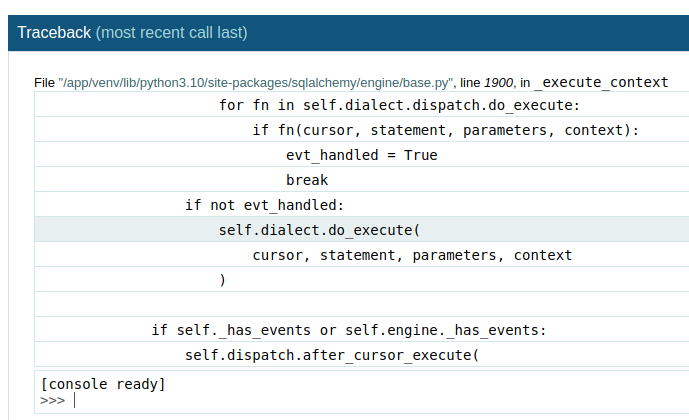Click the '(most recent call last)' text
689x420 pixels.
(171, 33)
